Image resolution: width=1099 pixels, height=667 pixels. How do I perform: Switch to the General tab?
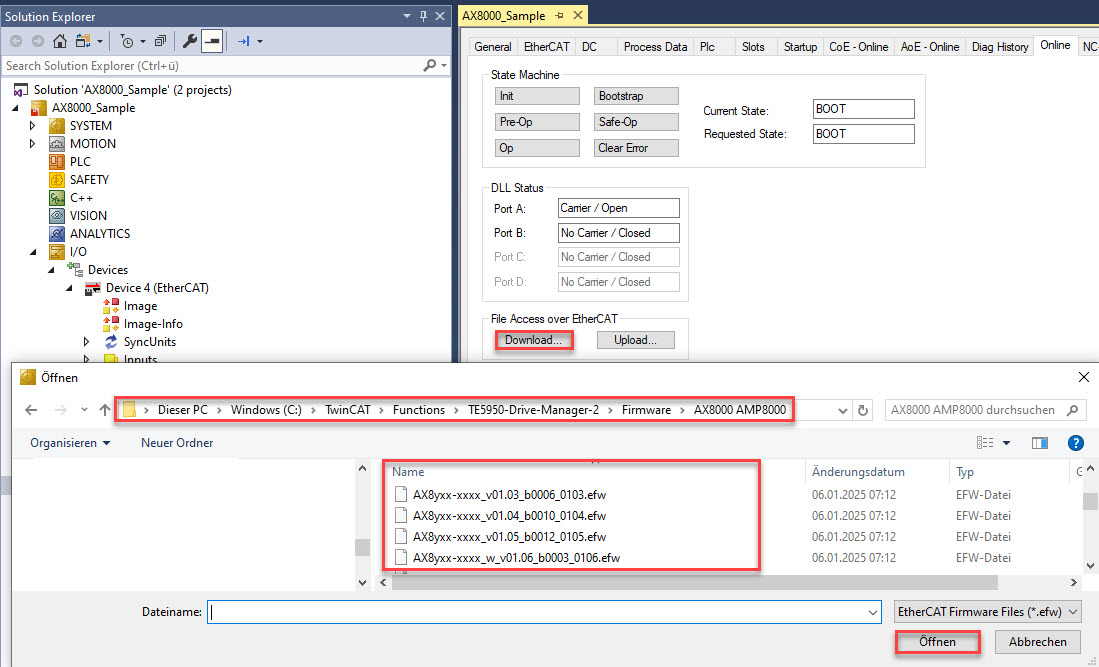(493, 46)
